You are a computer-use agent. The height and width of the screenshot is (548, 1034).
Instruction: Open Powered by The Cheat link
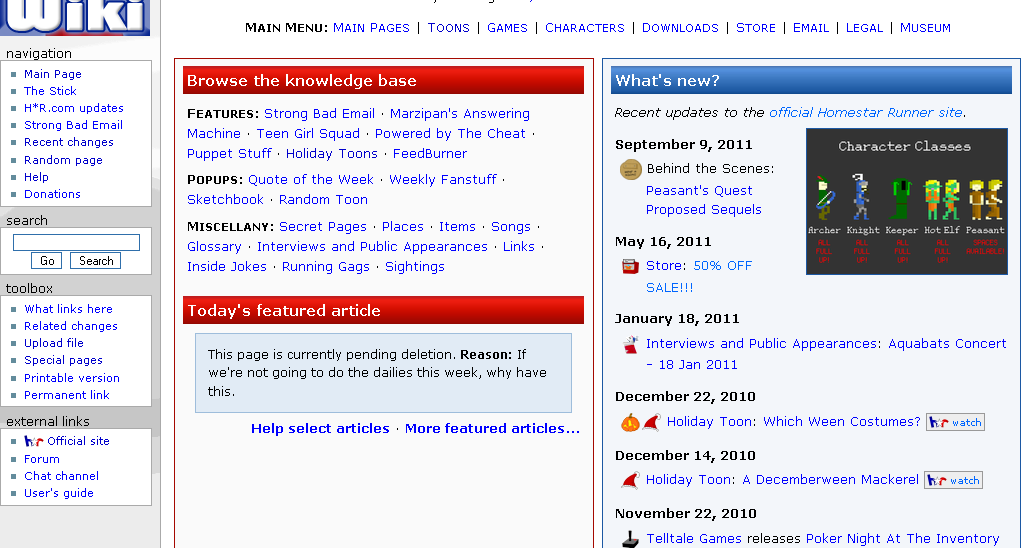pos(450,133)
